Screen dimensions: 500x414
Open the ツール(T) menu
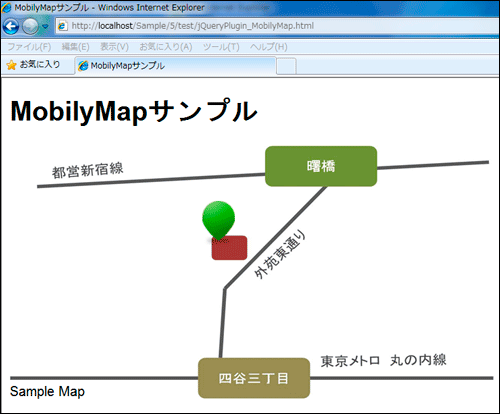pyautogui.click(x=221, y=47)
